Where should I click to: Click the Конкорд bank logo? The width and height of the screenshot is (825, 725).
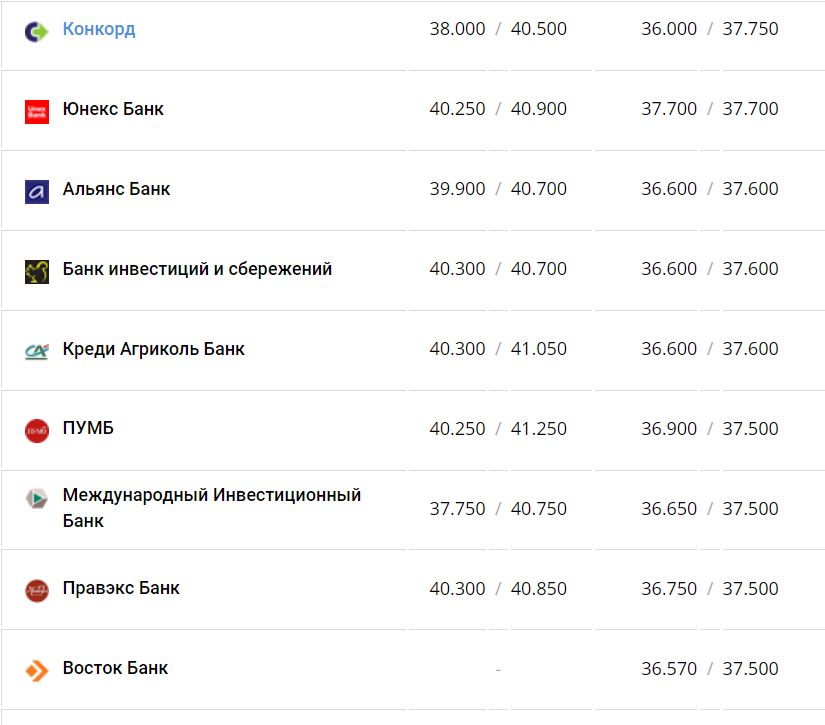pos(36,28)
